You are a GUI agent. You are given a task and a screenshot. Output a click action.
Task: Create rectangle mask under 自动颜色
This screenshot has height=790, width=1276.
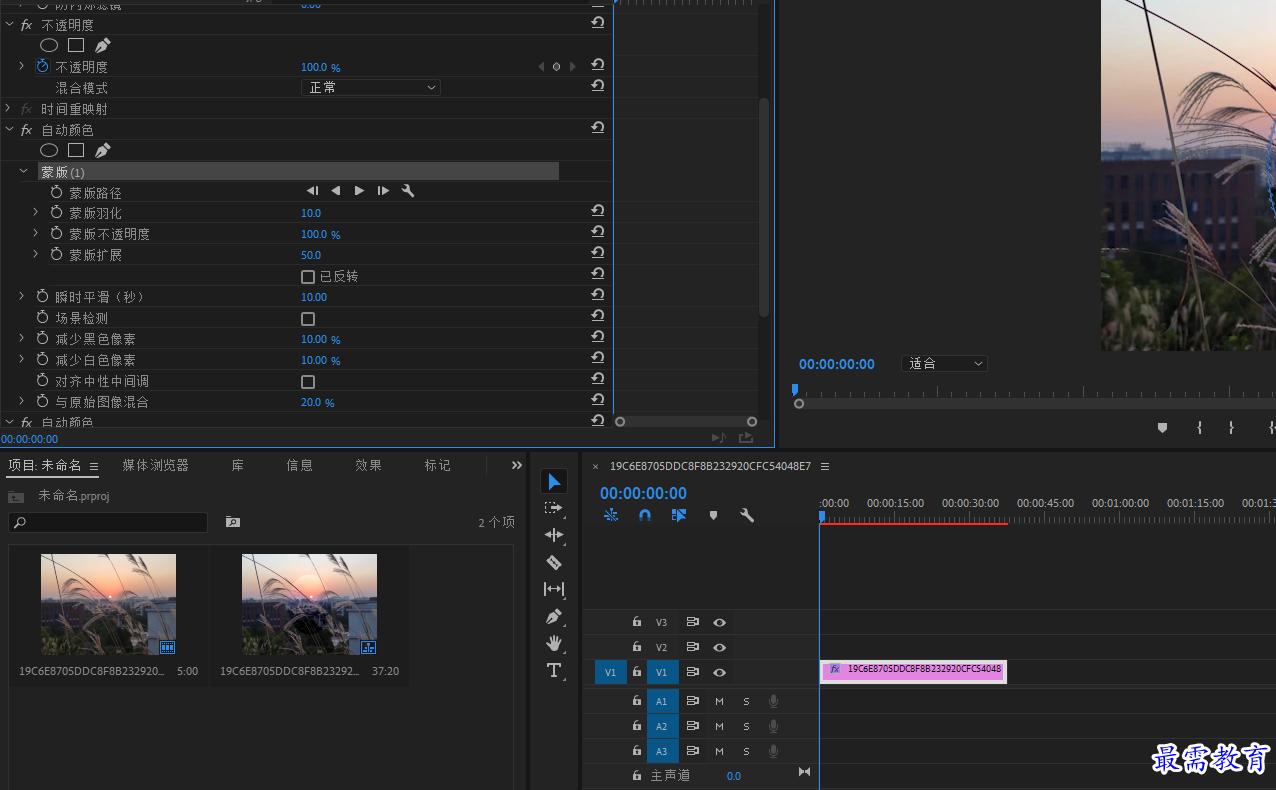pos(76,151)
